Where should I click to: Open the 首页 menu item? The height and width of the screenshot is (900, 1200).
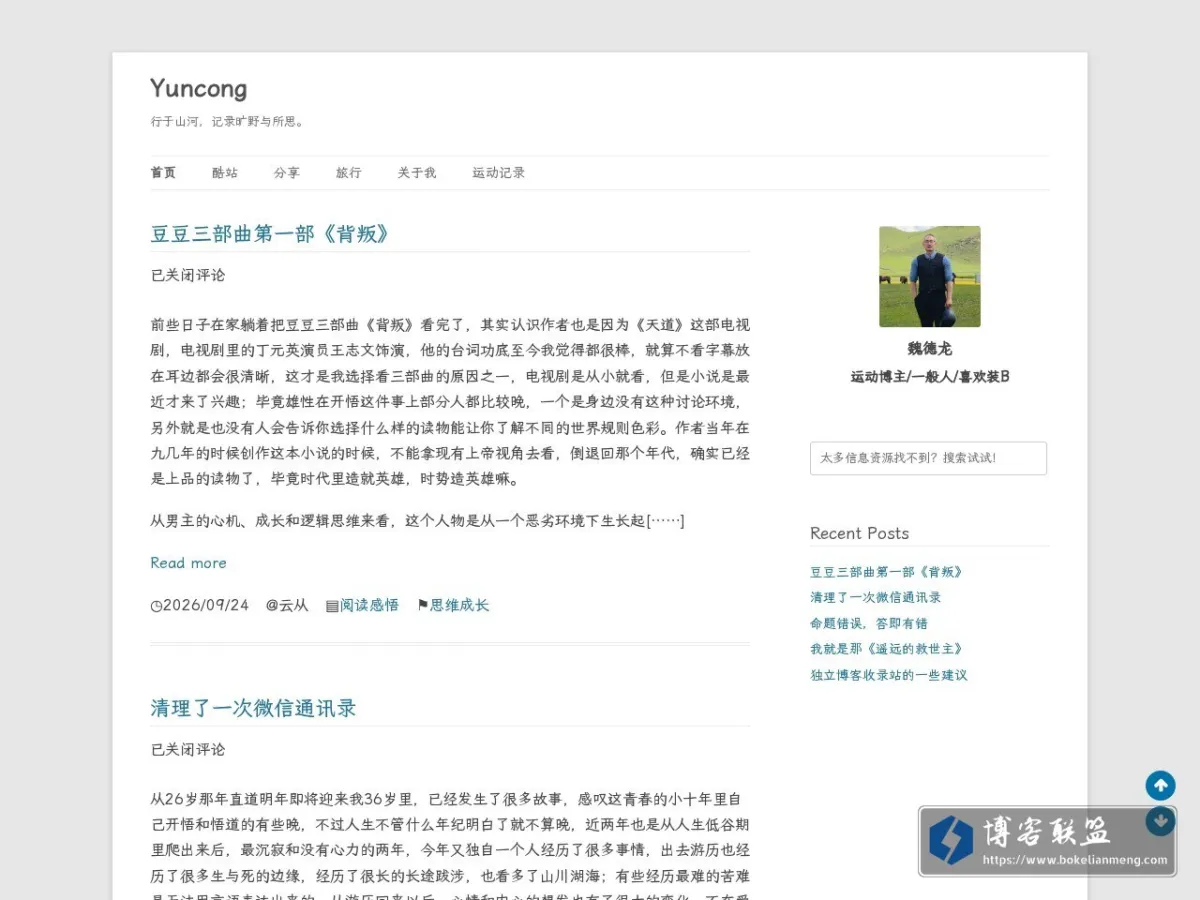click(x=163, y=173)
